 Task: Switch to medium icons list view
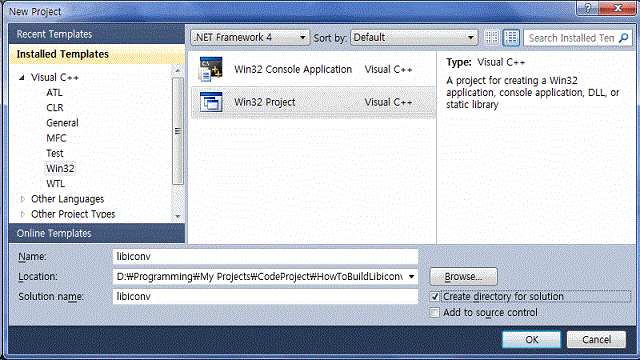click(511, 38)
